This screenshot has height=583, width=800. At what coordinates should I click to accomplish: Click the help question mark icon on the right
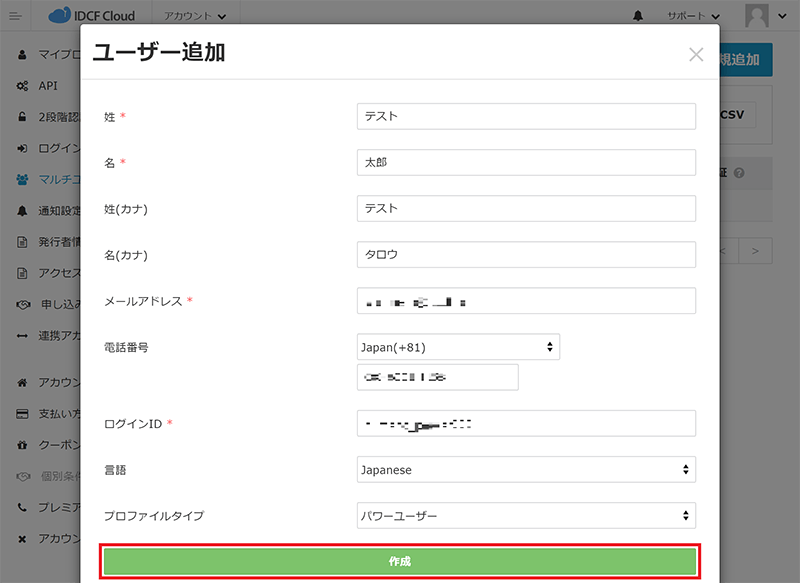[x=739, y=173]
